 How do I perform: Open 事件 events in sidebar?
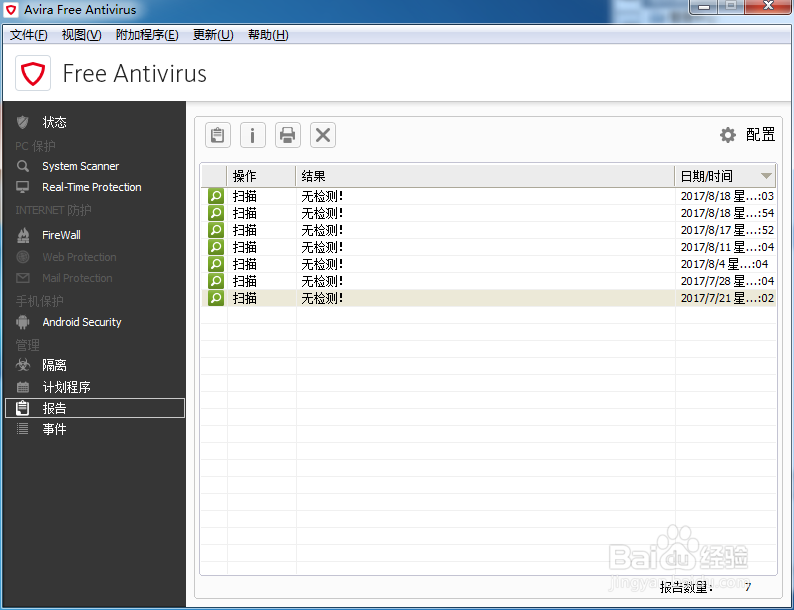(x=54, y=429)
